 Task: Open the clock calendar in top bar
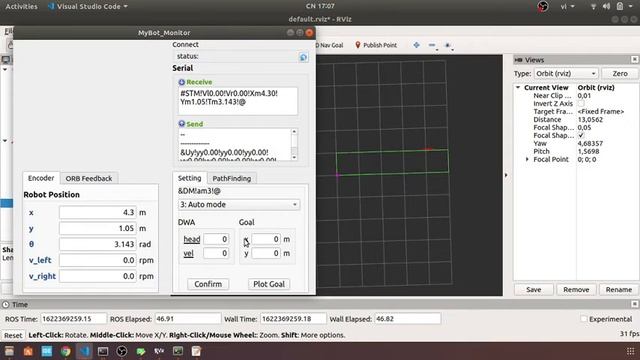(320, 6)
